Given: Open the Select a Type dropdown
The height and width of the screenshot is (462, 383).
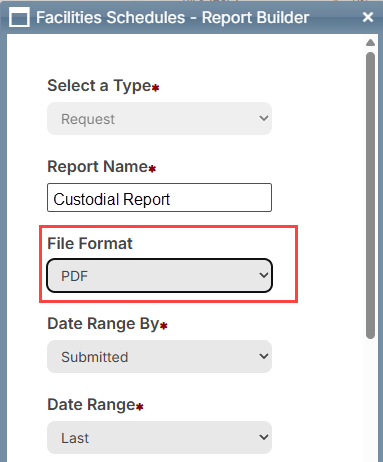Looking at the screenshot, I should (x=159, y=119).
